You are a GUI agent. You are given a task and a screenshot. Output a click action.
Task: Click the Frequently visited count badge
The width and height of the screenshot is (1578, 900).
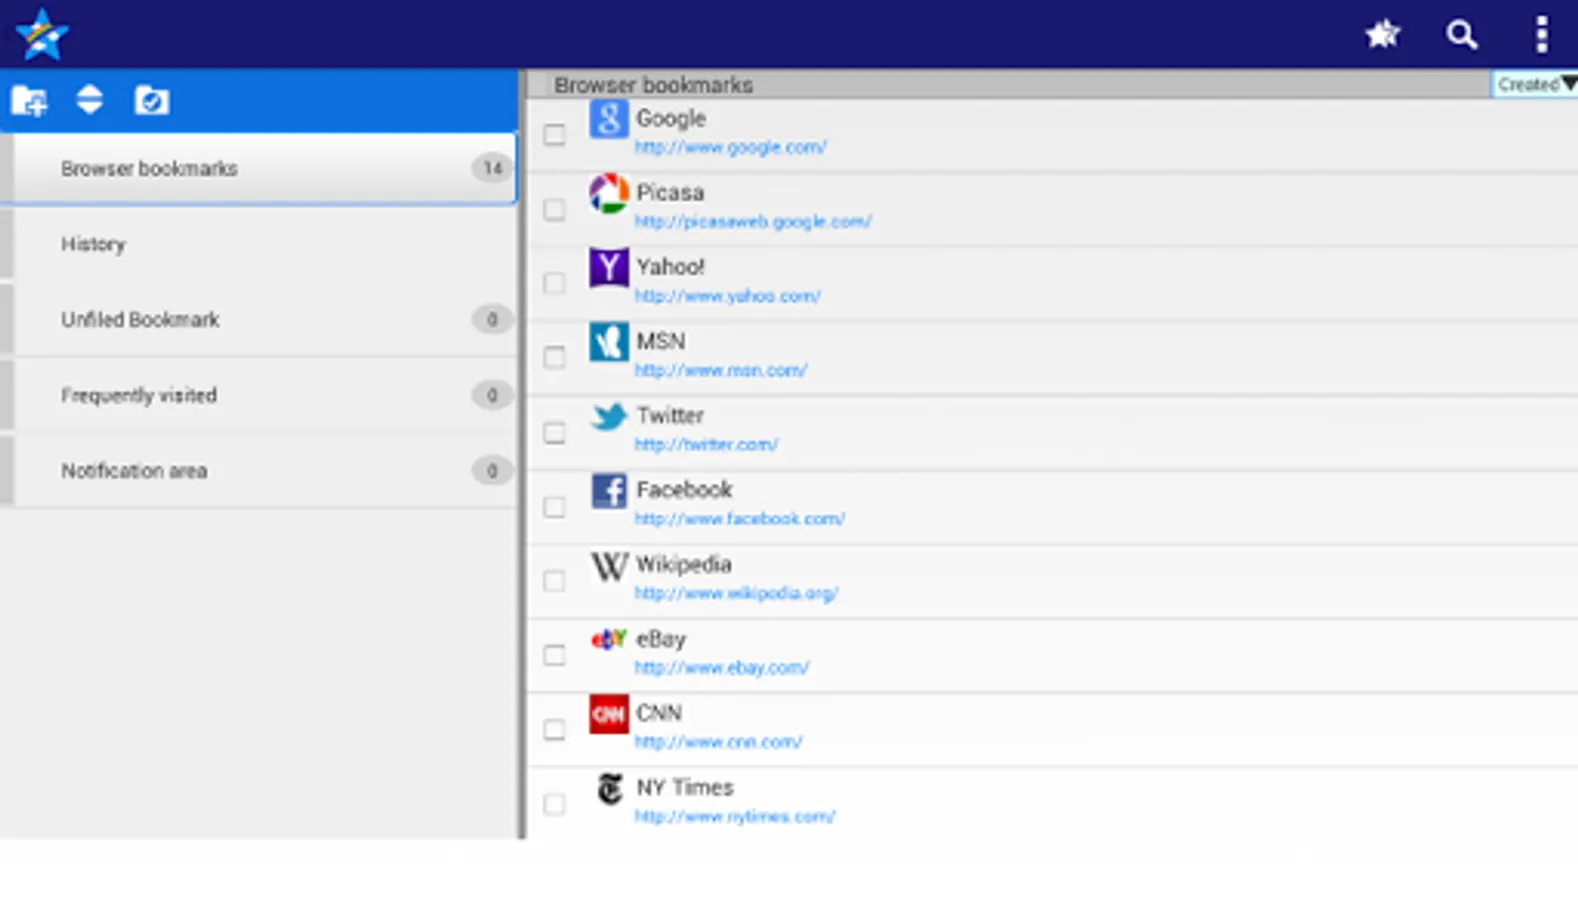coord(492,395)
